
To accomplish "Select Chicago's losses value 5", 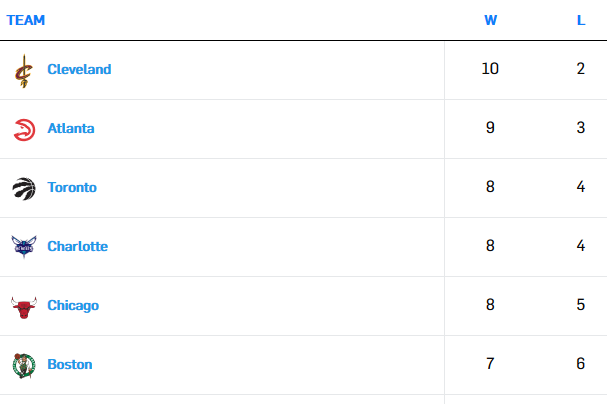I will (581, 305).
